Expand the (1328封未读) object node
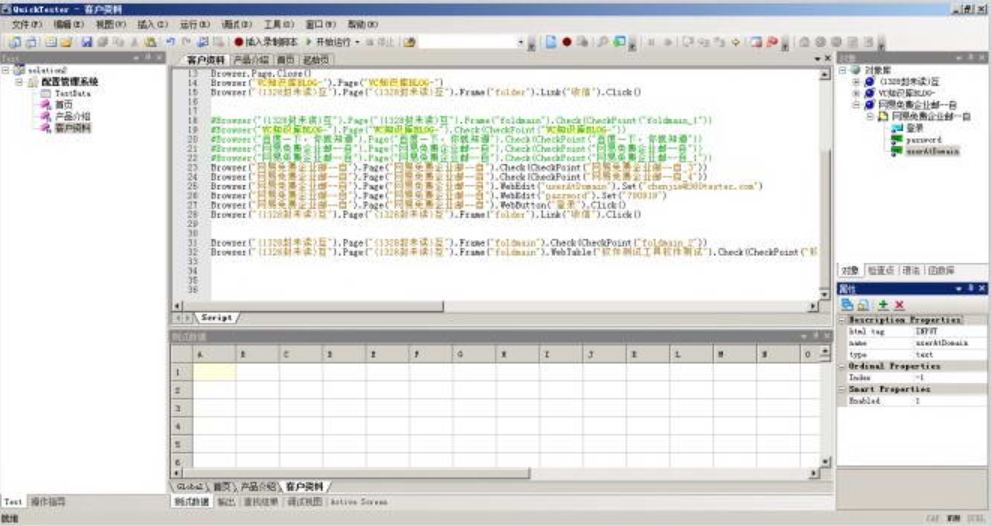 pos(856,81)
